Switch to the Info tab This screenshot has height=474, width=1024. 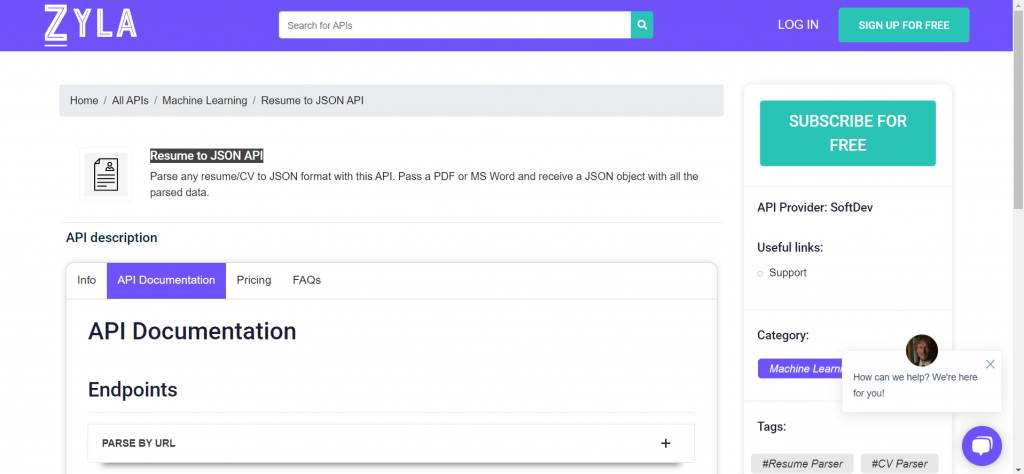[86, 281]
